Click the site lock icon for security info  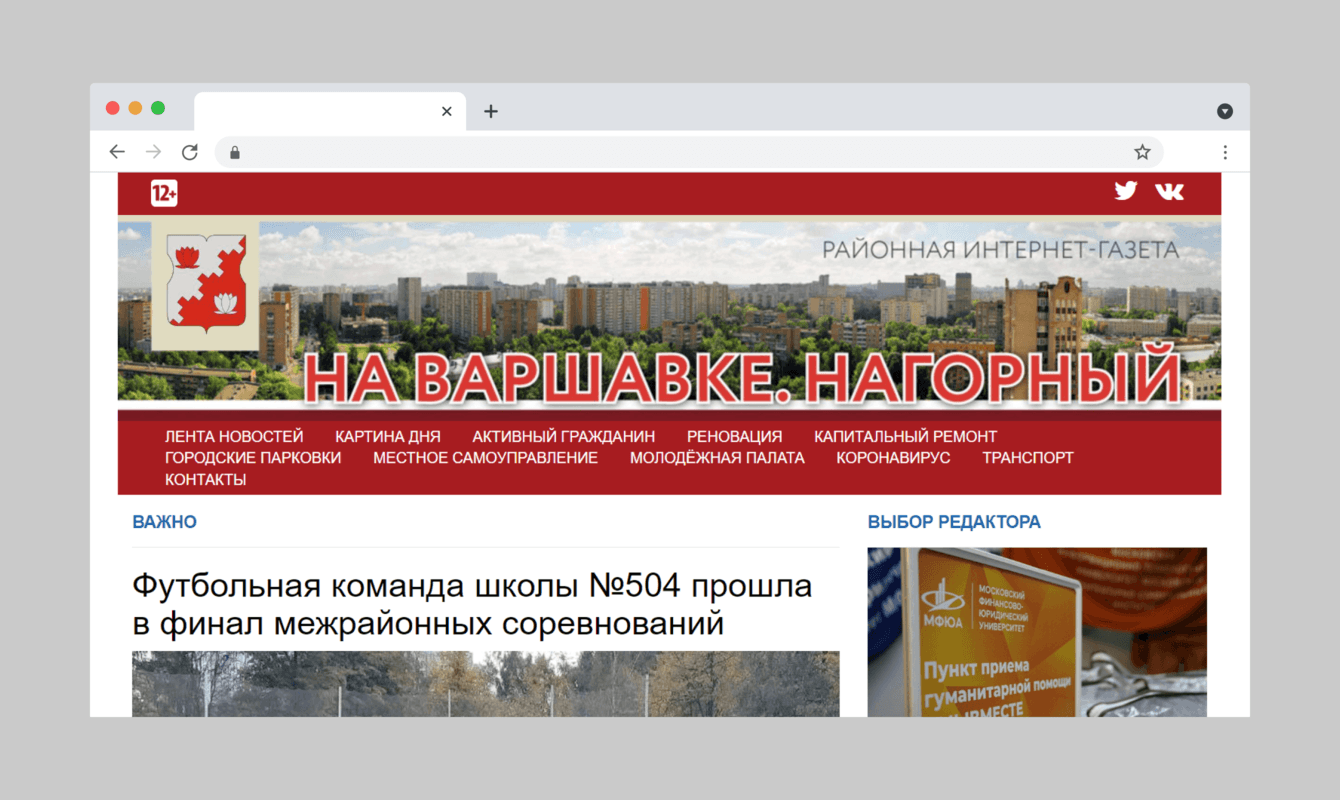click(x=234, y=152)
